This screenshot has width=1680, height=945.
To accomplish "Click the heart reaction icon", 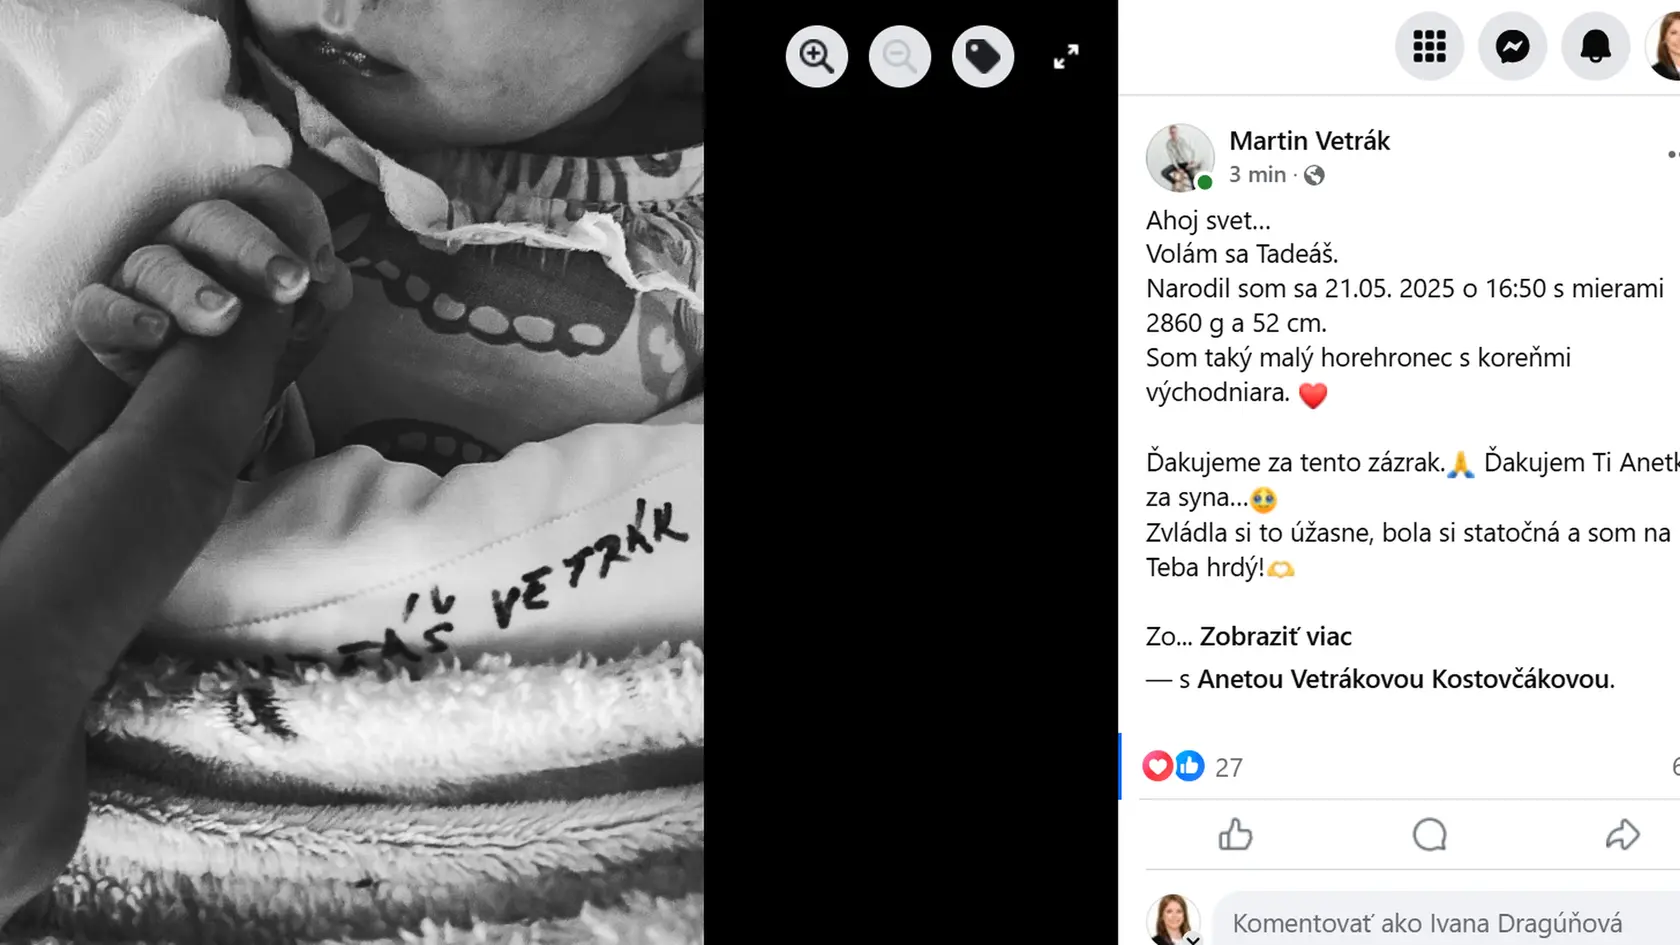I will [x=1157, y=766].
